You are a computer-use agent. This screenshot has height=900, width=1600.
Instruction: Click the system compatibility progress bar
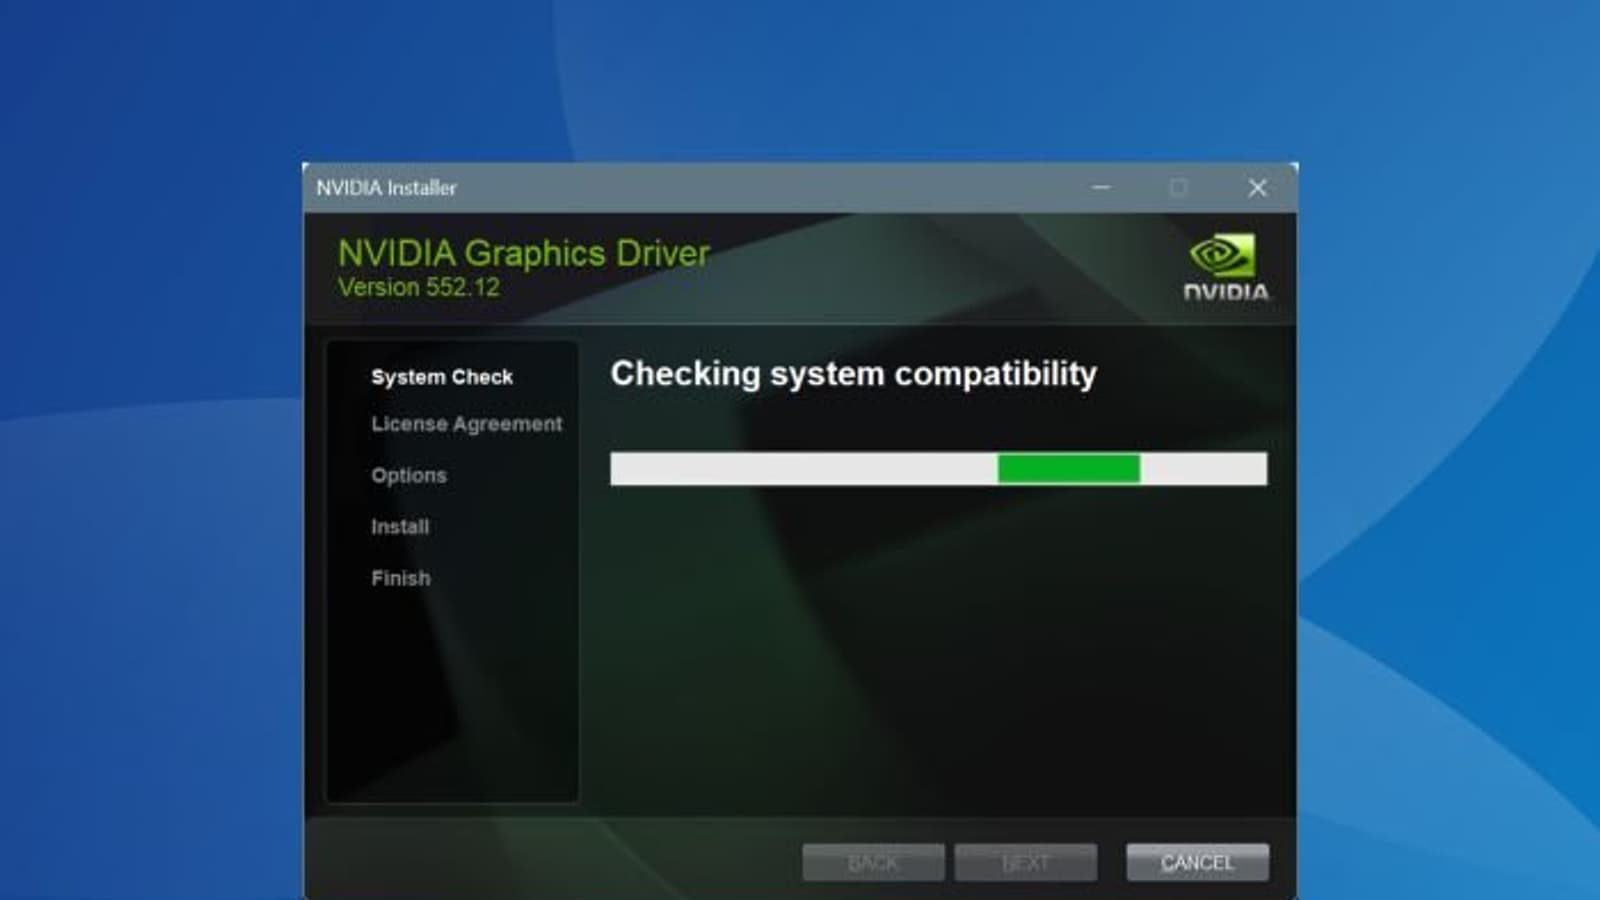(x=938, y=468)
